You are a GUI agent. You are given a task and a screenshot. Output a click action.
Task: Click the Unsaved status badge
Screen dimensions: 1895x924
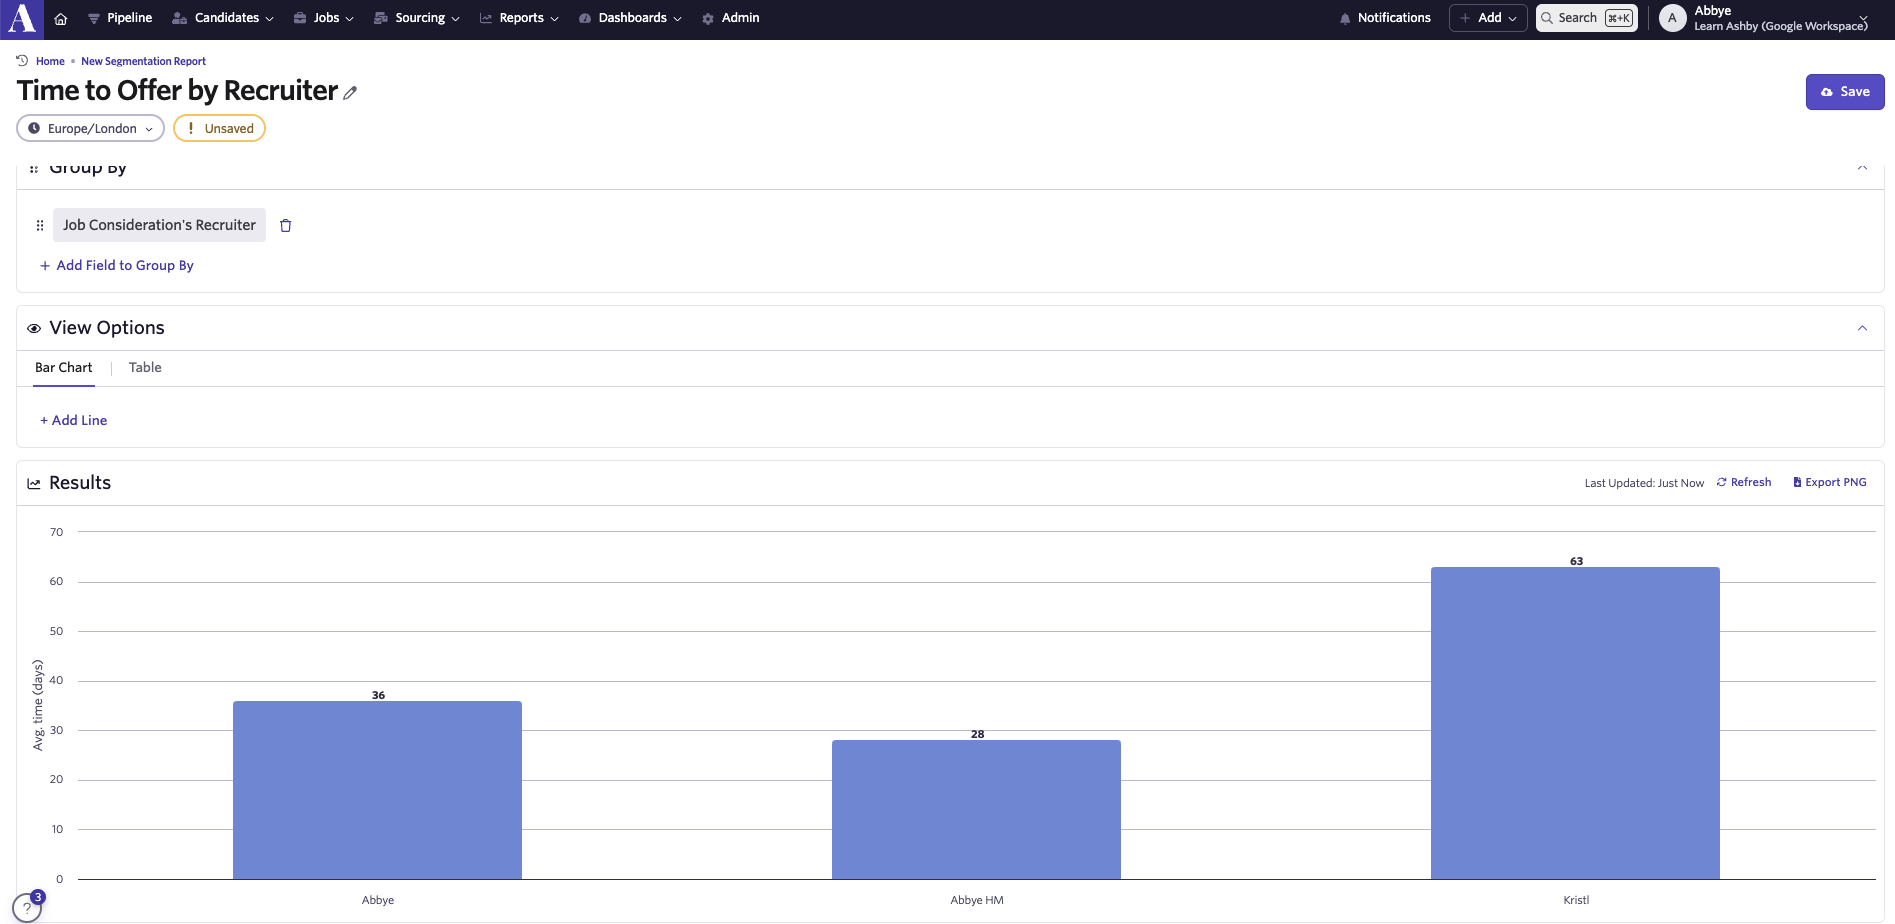(x=219, y=128)
